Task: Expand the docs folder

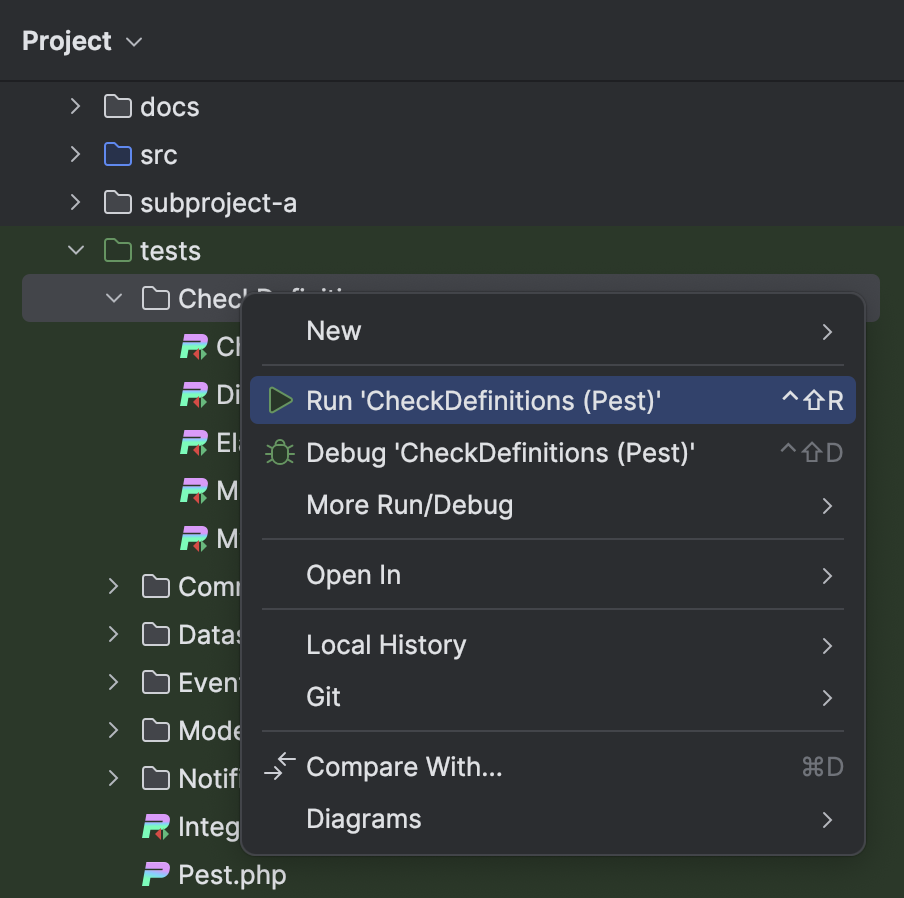Action: [x=76, y=107]
